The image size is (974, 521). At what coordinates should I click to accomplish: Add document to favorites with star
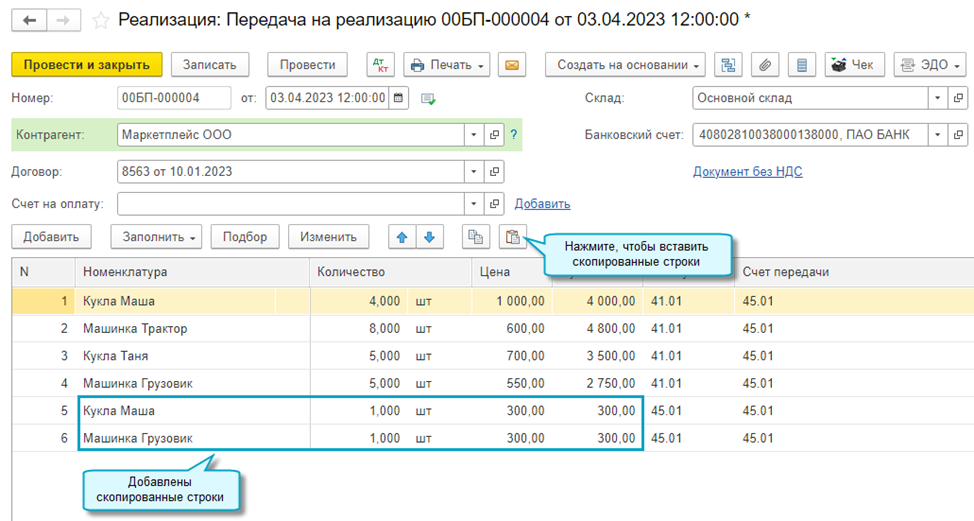tap(101, 20)
